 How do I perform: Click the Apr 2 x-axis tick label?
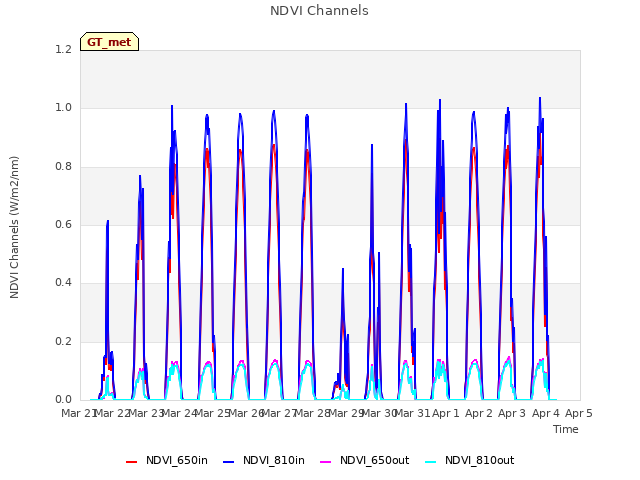tap(479, 413)
